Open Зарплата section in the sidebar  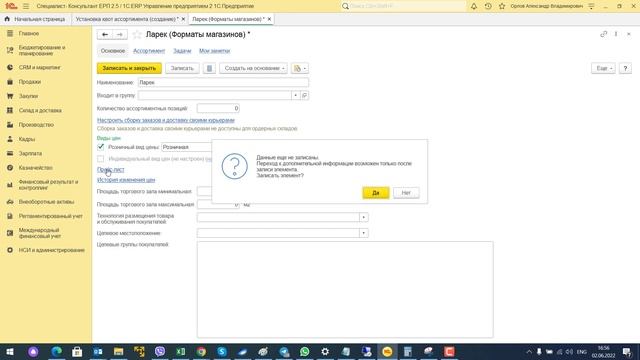pyautogui.click(x=30, y=153)
